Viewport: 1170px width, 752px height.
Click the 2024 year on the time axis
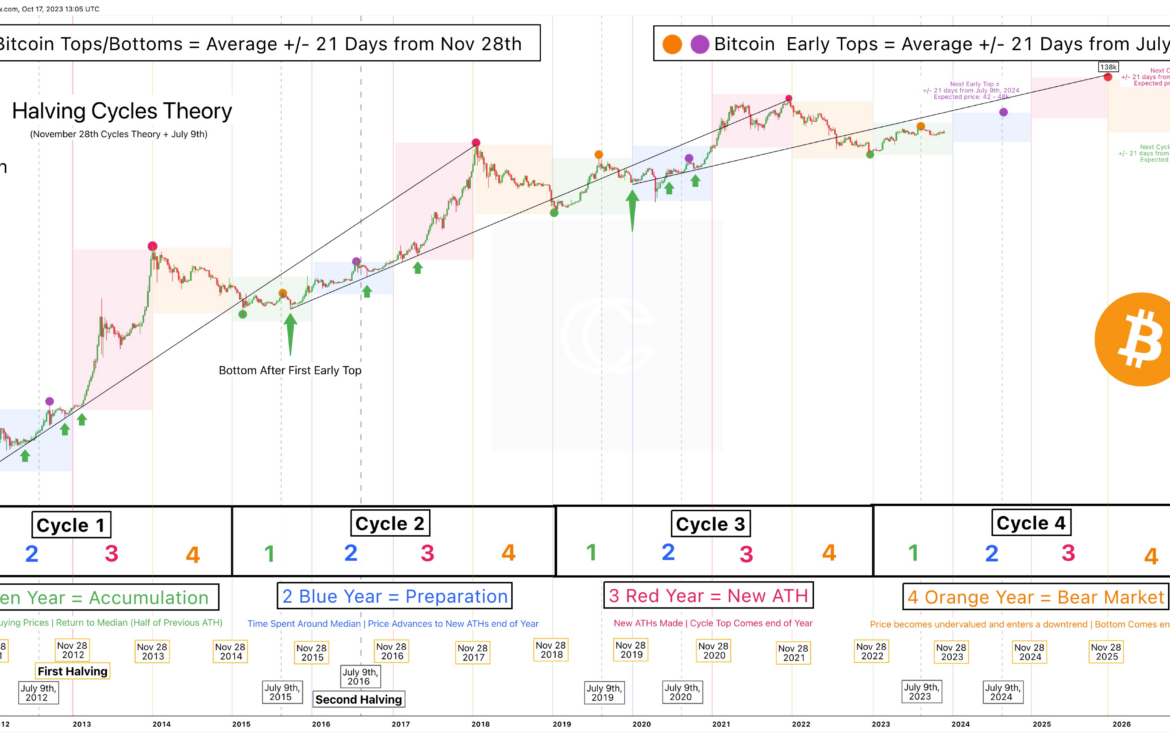point(961,724)
